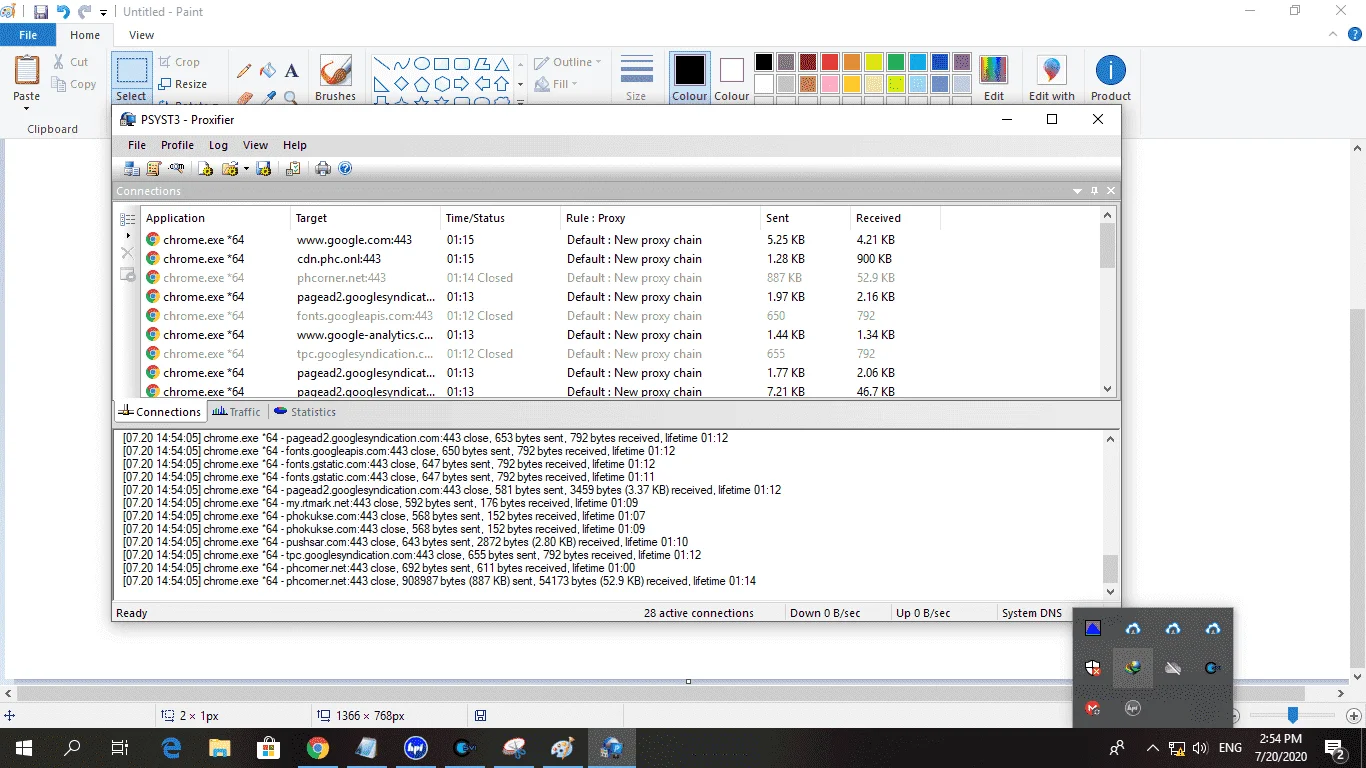Open Task View on the taskbar
This screenshot has width=1366, height=768.
pos(120,747)
